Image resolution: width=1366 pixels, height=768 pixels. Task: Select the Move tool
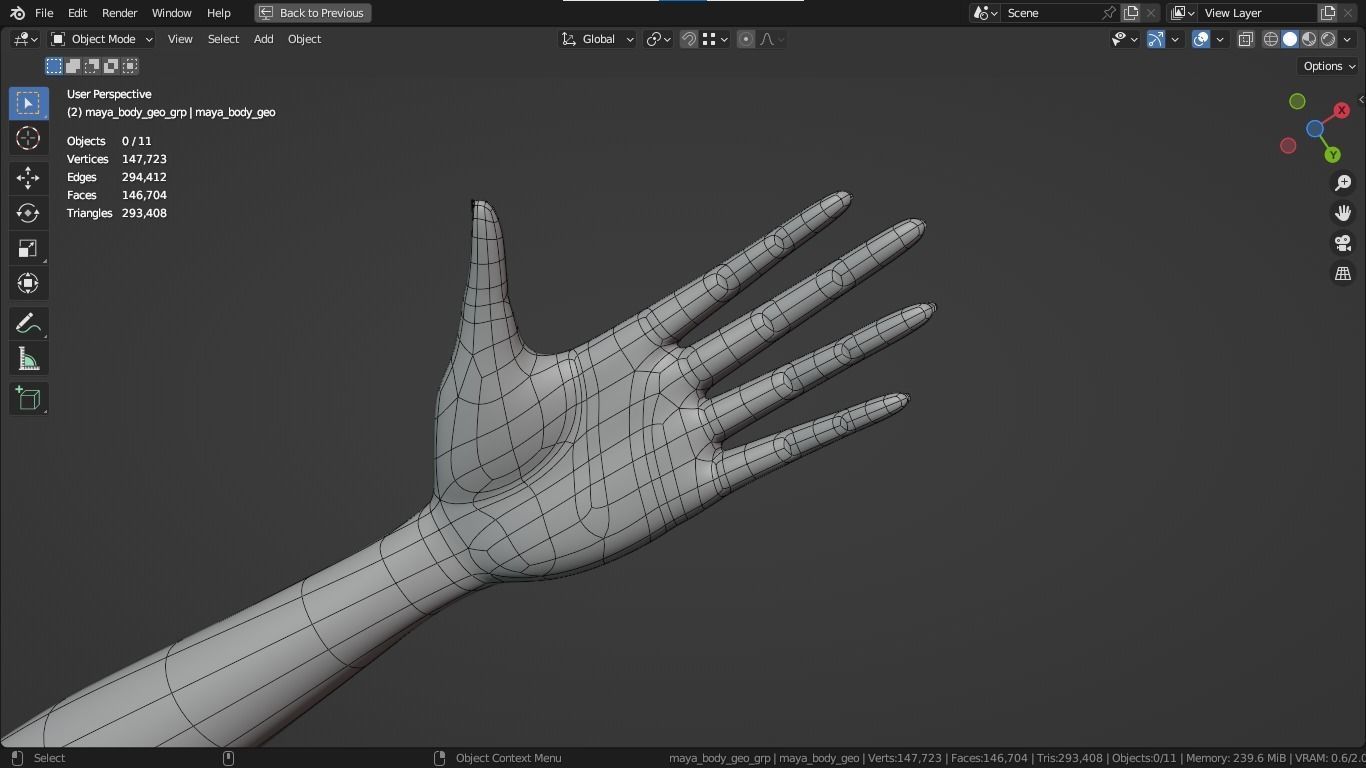(28, 178)
